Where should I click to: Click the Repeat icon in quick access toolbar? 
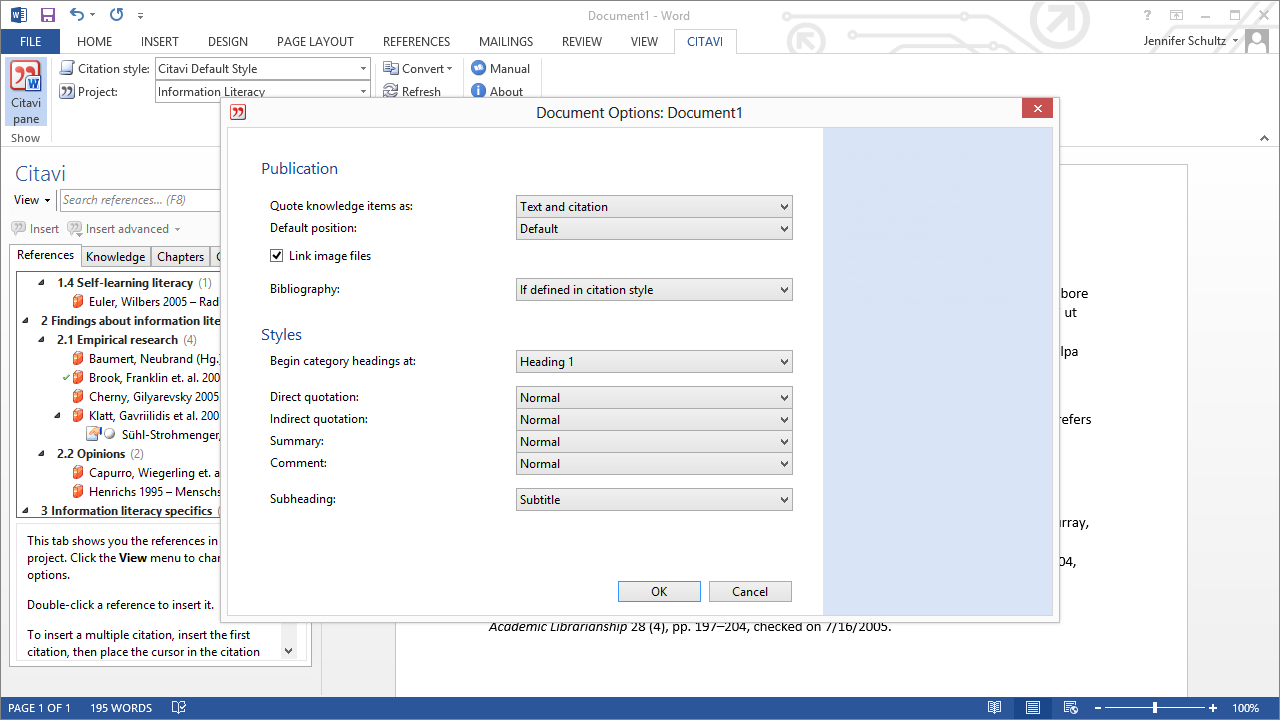117,15
